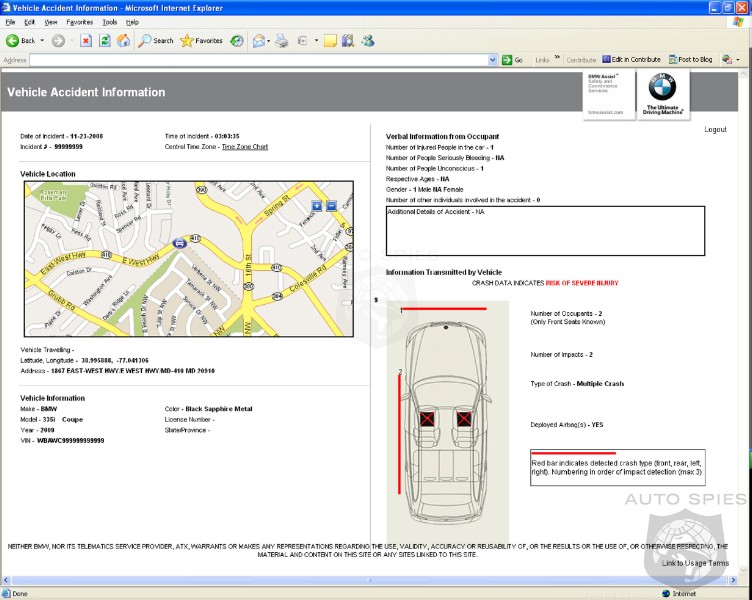Screen dimensions: 752x600
Task: Open the Search toolbar button
Action: coord(156,41)
